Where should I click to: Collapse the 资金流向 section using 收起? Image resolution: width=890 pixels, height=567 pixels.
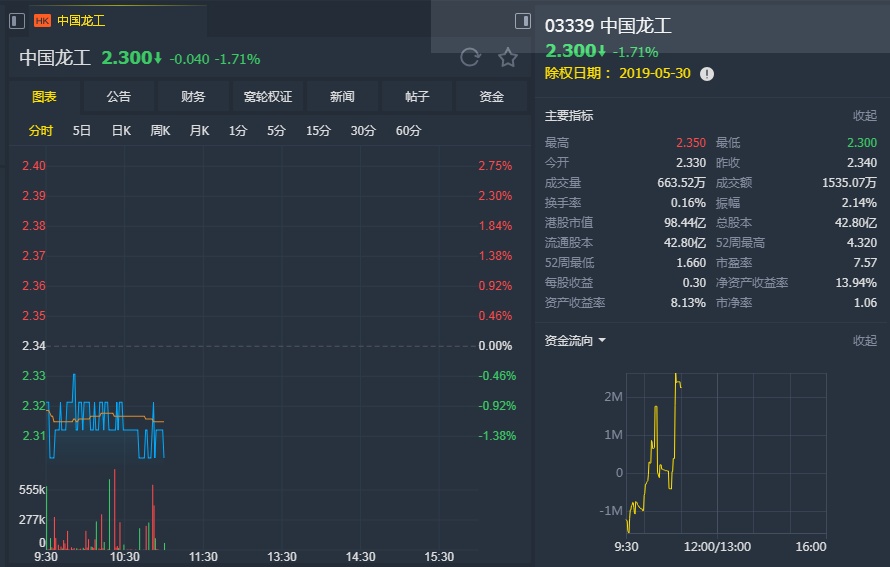pyautogui.click(x=864, y=341)
